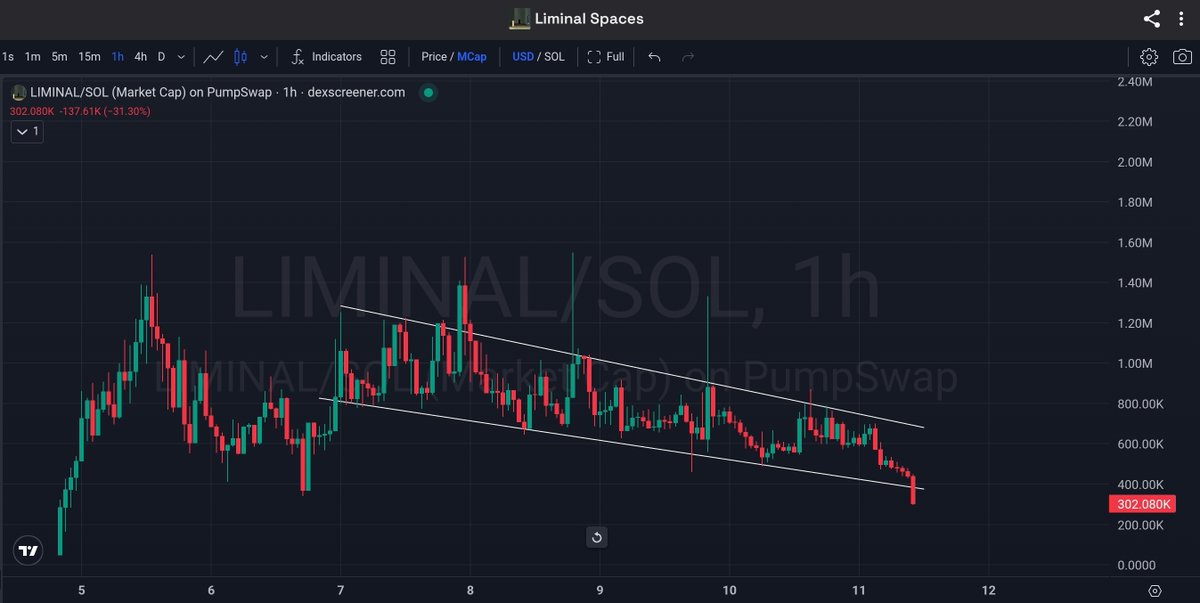Click the LIMINAL/SOL symbol legend title
1200x603 pixels.
217,92
